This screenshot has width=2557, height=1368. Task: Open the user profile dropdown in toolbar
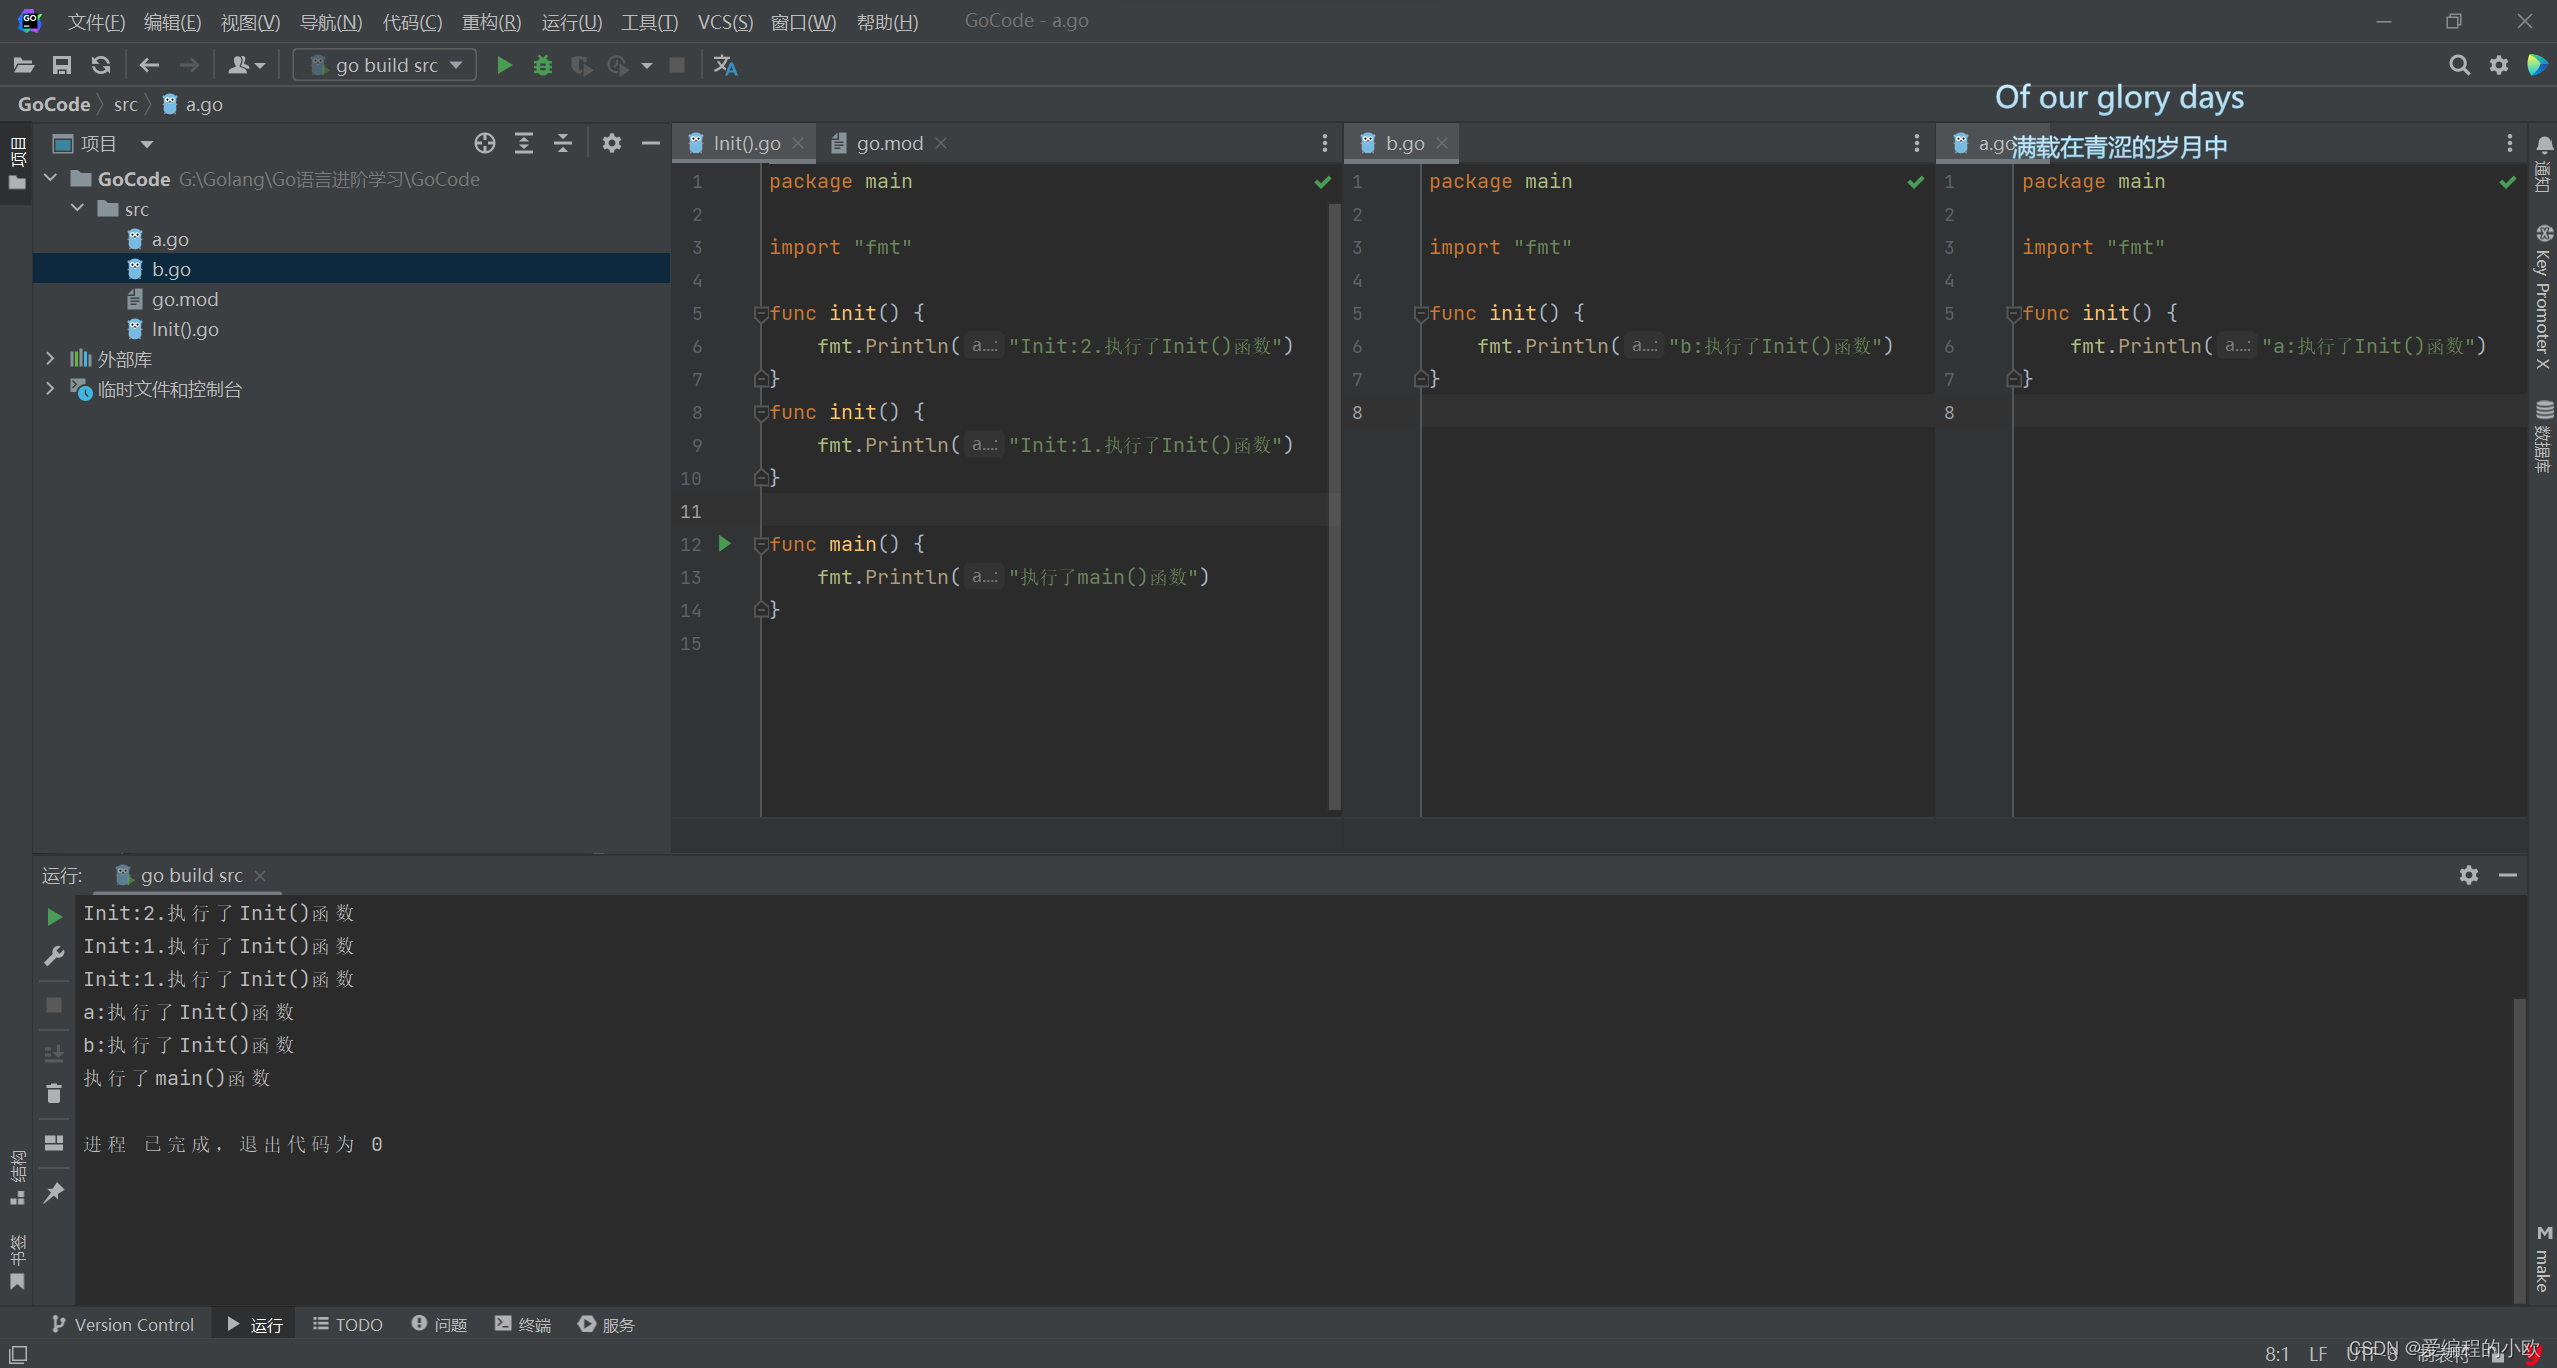(x=246, y=65)
